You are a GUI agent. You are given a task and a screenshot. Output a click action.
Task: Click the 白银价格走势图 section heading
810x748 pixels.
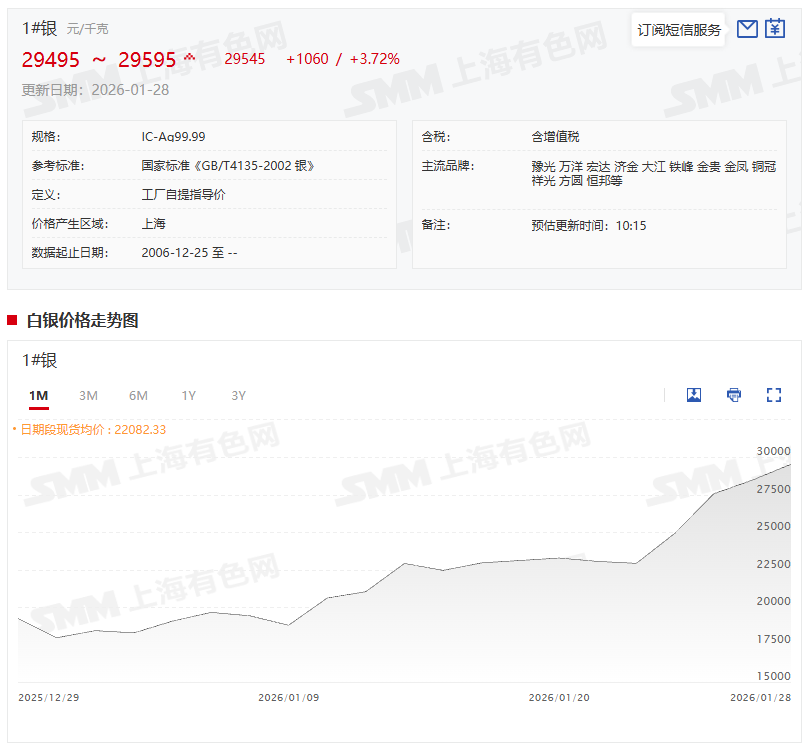pyautogui.click(x=82, y=320)
